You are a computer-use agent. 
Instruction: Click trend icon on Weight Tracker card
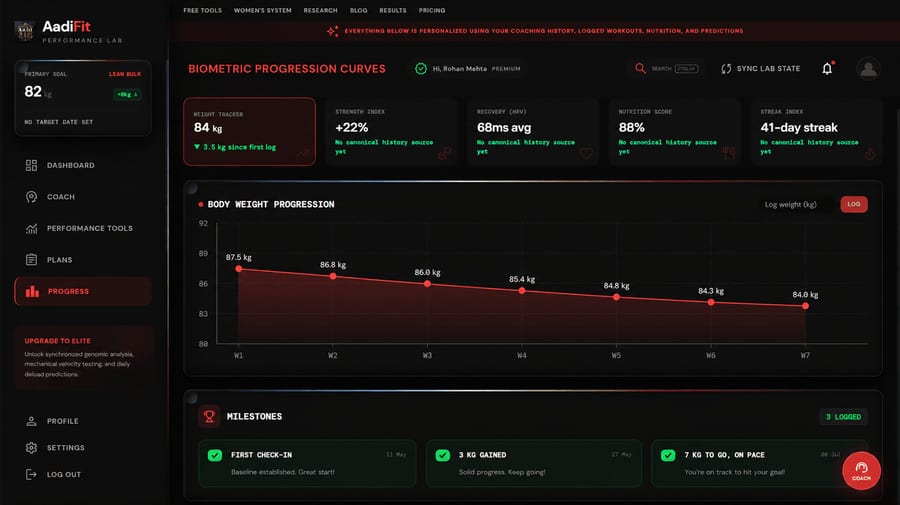pyautogui.click(x=303, y=153)
